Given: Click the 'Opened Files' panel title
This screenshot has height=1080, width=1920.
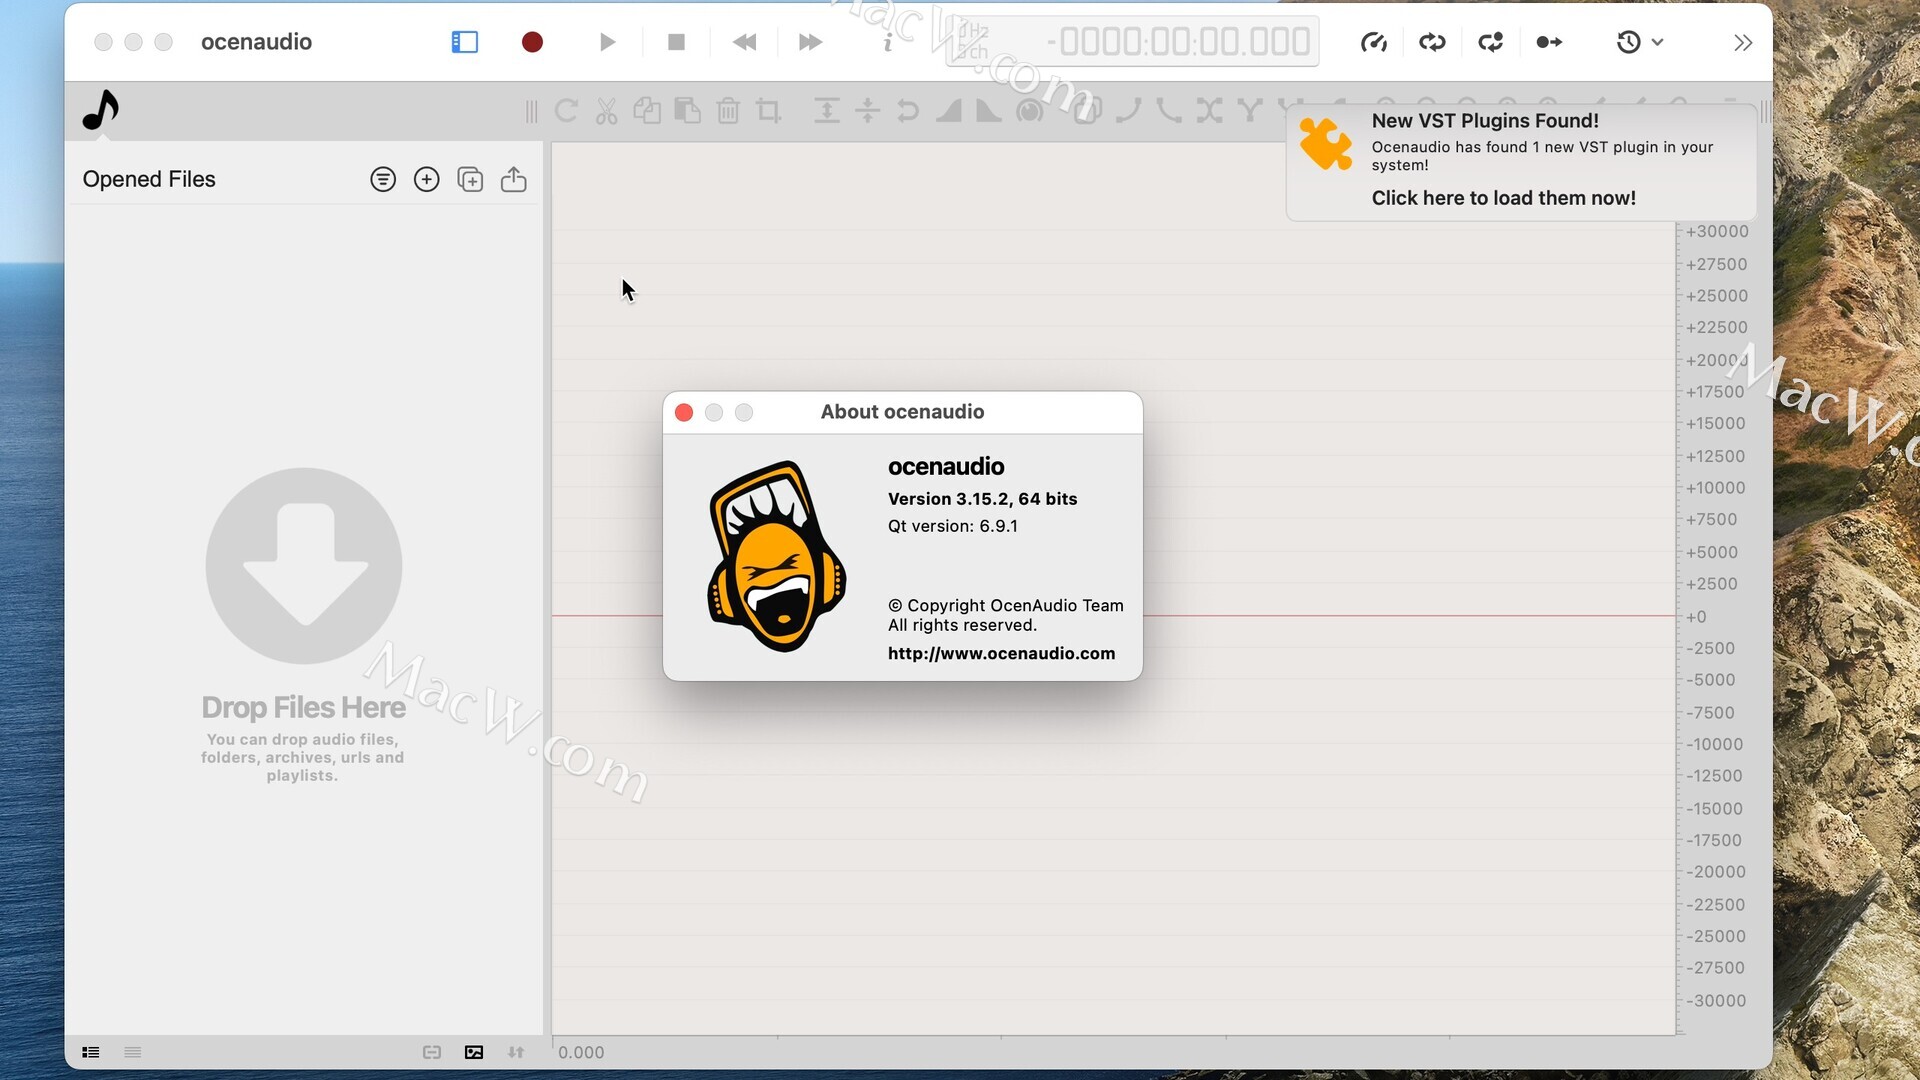Looking at the screenshot, I should coord(149,180).
